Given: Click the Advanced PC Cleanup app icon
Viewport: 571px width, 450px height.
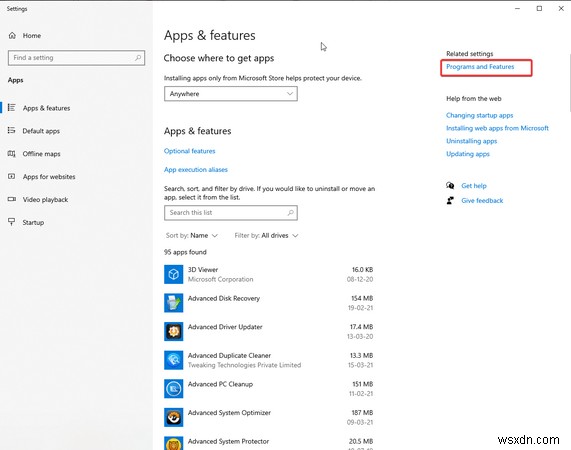Looking at the screenshot, I should pos(173,389).
